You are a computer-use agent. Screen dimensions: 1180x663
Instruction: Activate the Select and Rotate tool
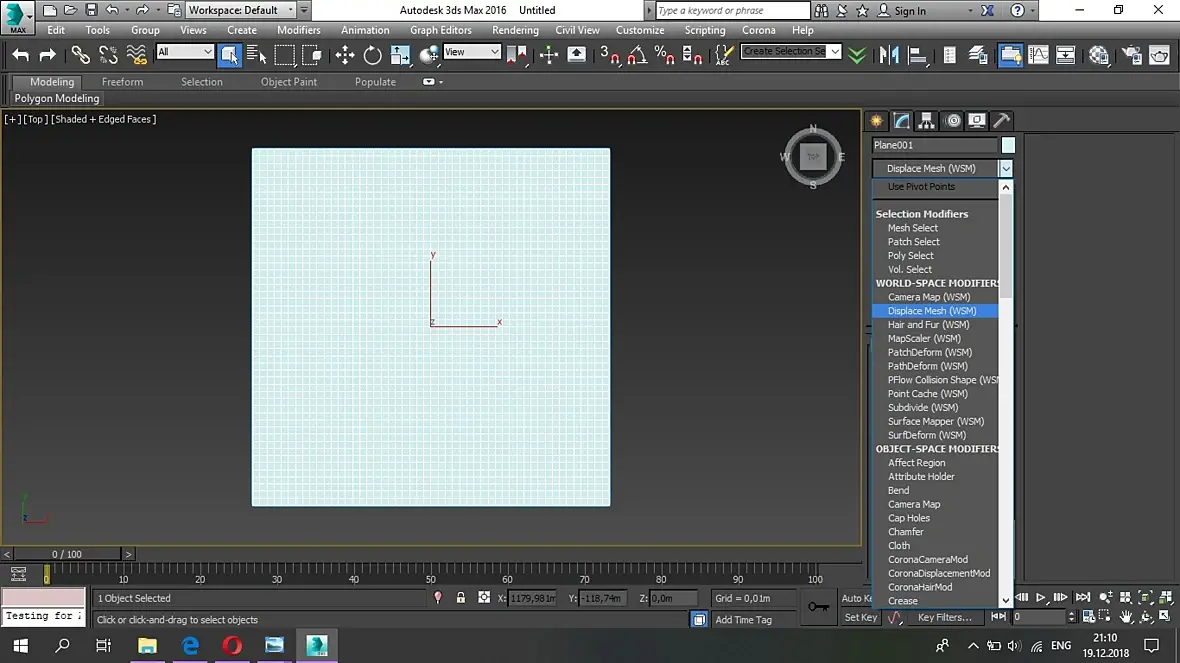coord(372,56)
